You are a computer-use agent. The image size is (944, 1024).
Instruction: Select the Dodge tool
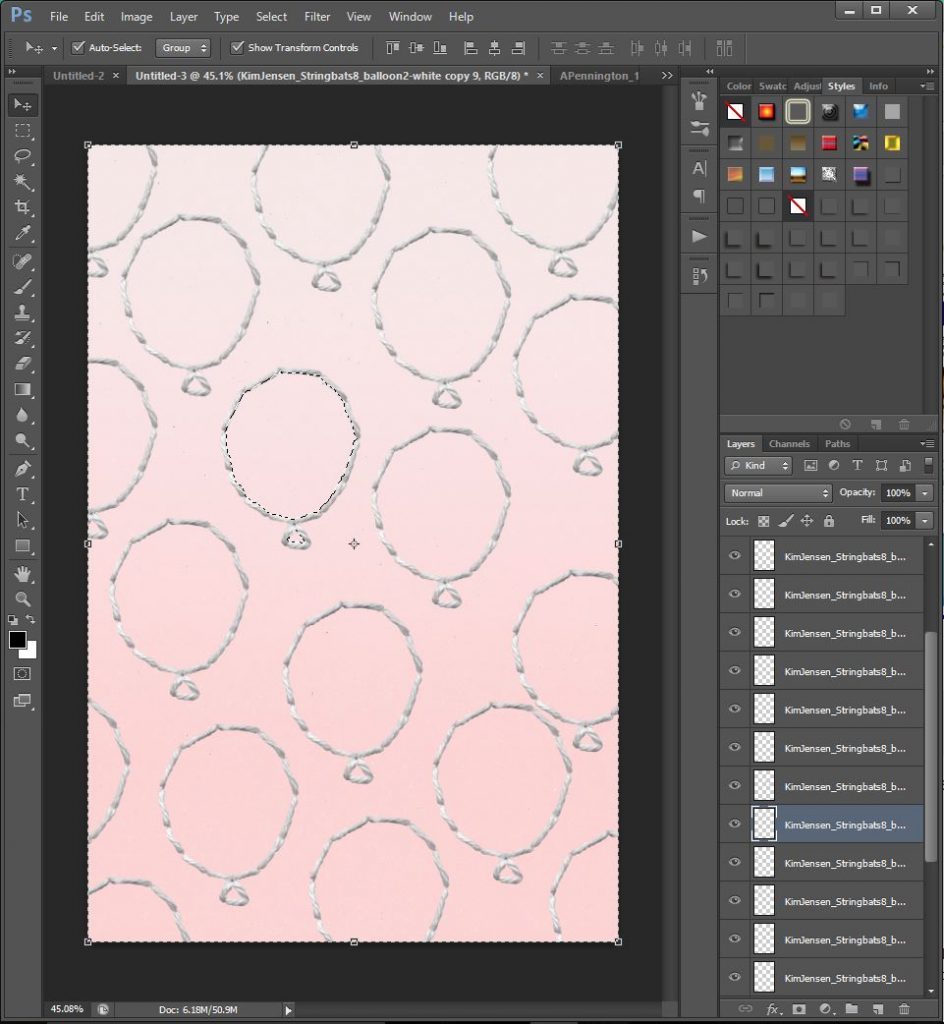tap(22, 441)
